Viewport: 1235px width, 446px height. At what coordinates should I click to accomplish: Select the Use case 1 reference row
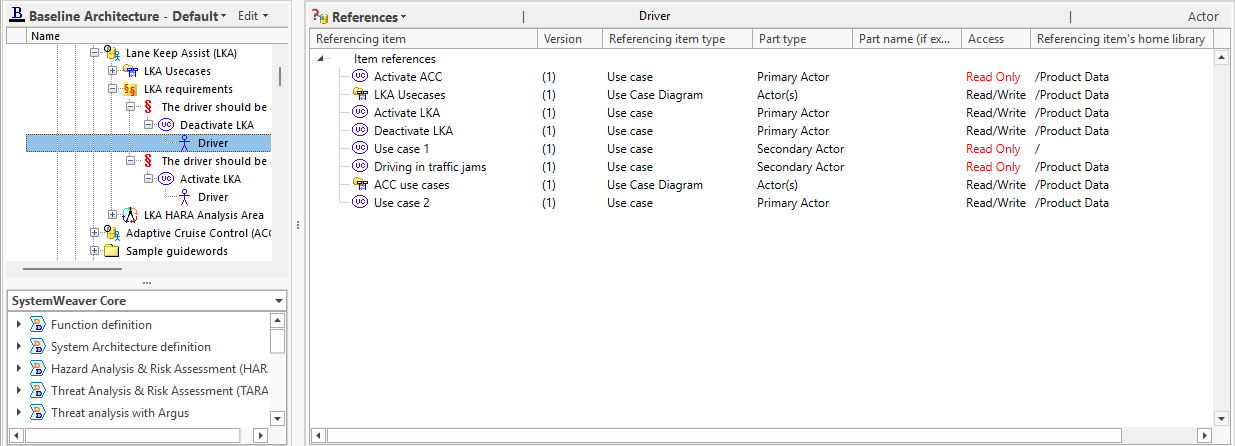[765, 149]
